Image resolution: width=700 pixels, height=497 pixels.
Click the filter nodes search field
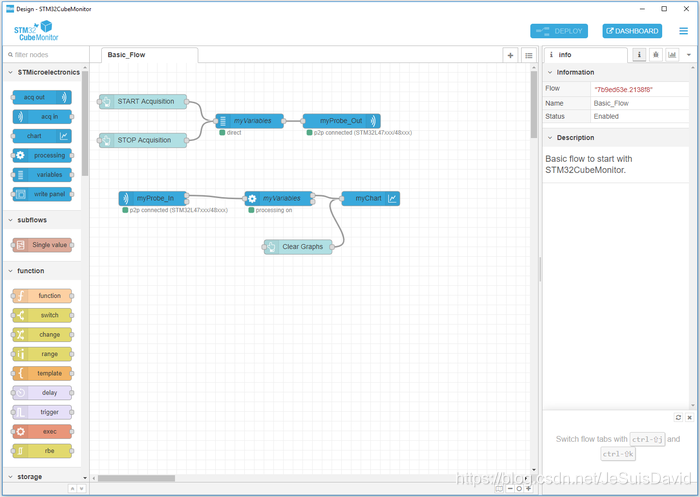tap(46, 55)
